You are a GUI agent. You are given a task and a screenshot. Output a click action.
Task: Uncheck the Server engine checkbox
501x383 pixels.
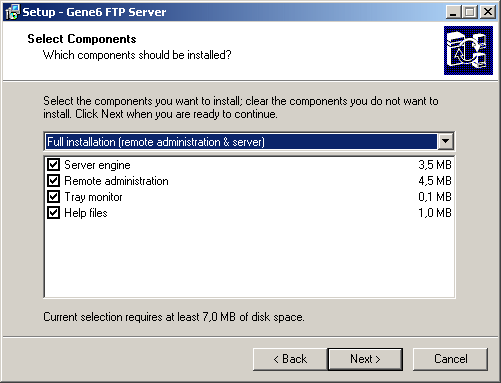point(53,165)
